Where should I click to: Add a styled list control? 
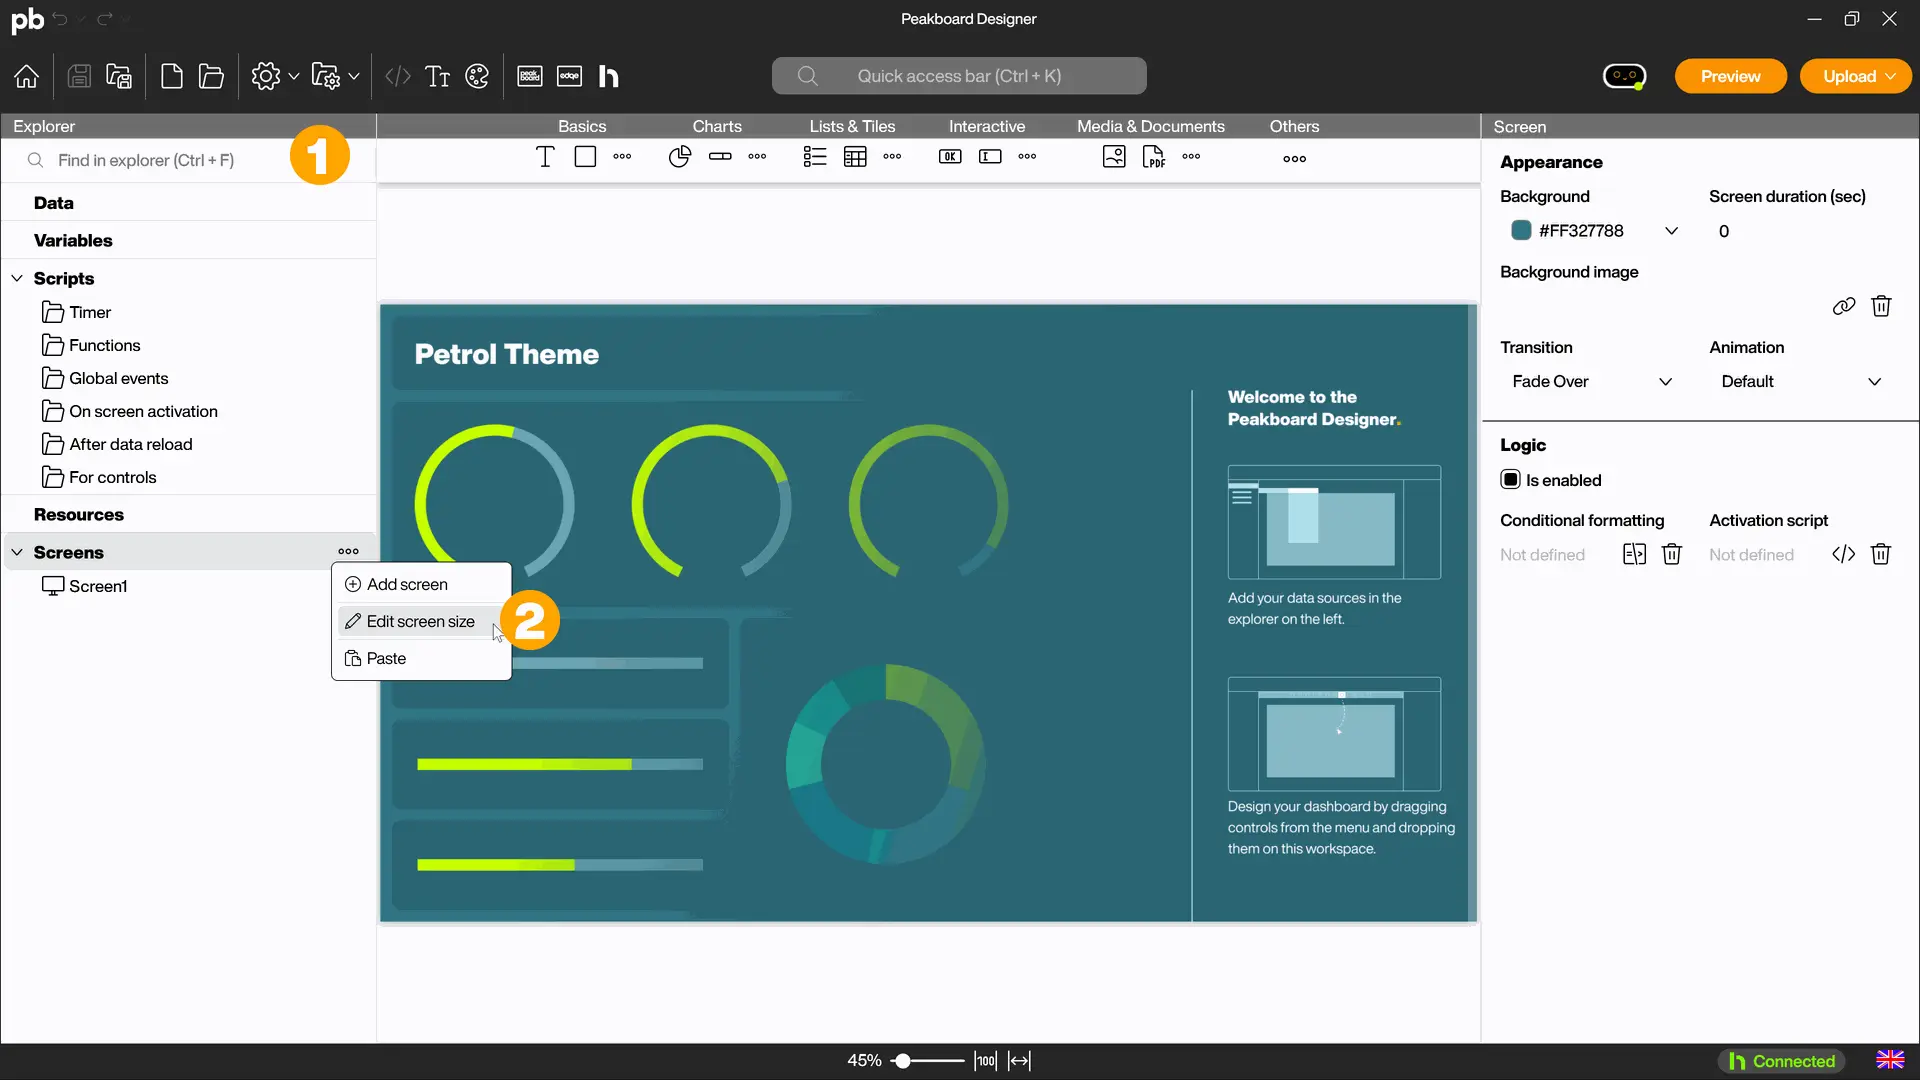click(815, 157)
